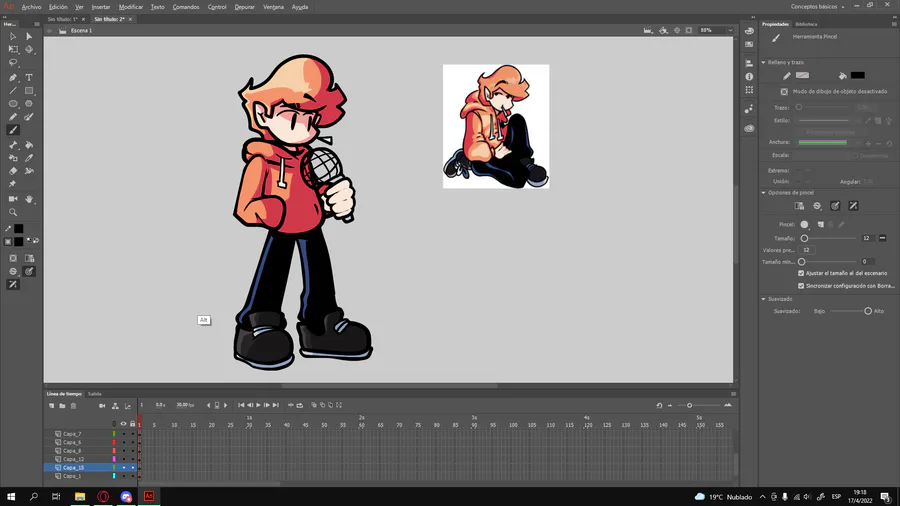
Task: Adjust the 'Suavizado' smoothing slider handle
Action: pyautogui.click(x=868, y=311)
